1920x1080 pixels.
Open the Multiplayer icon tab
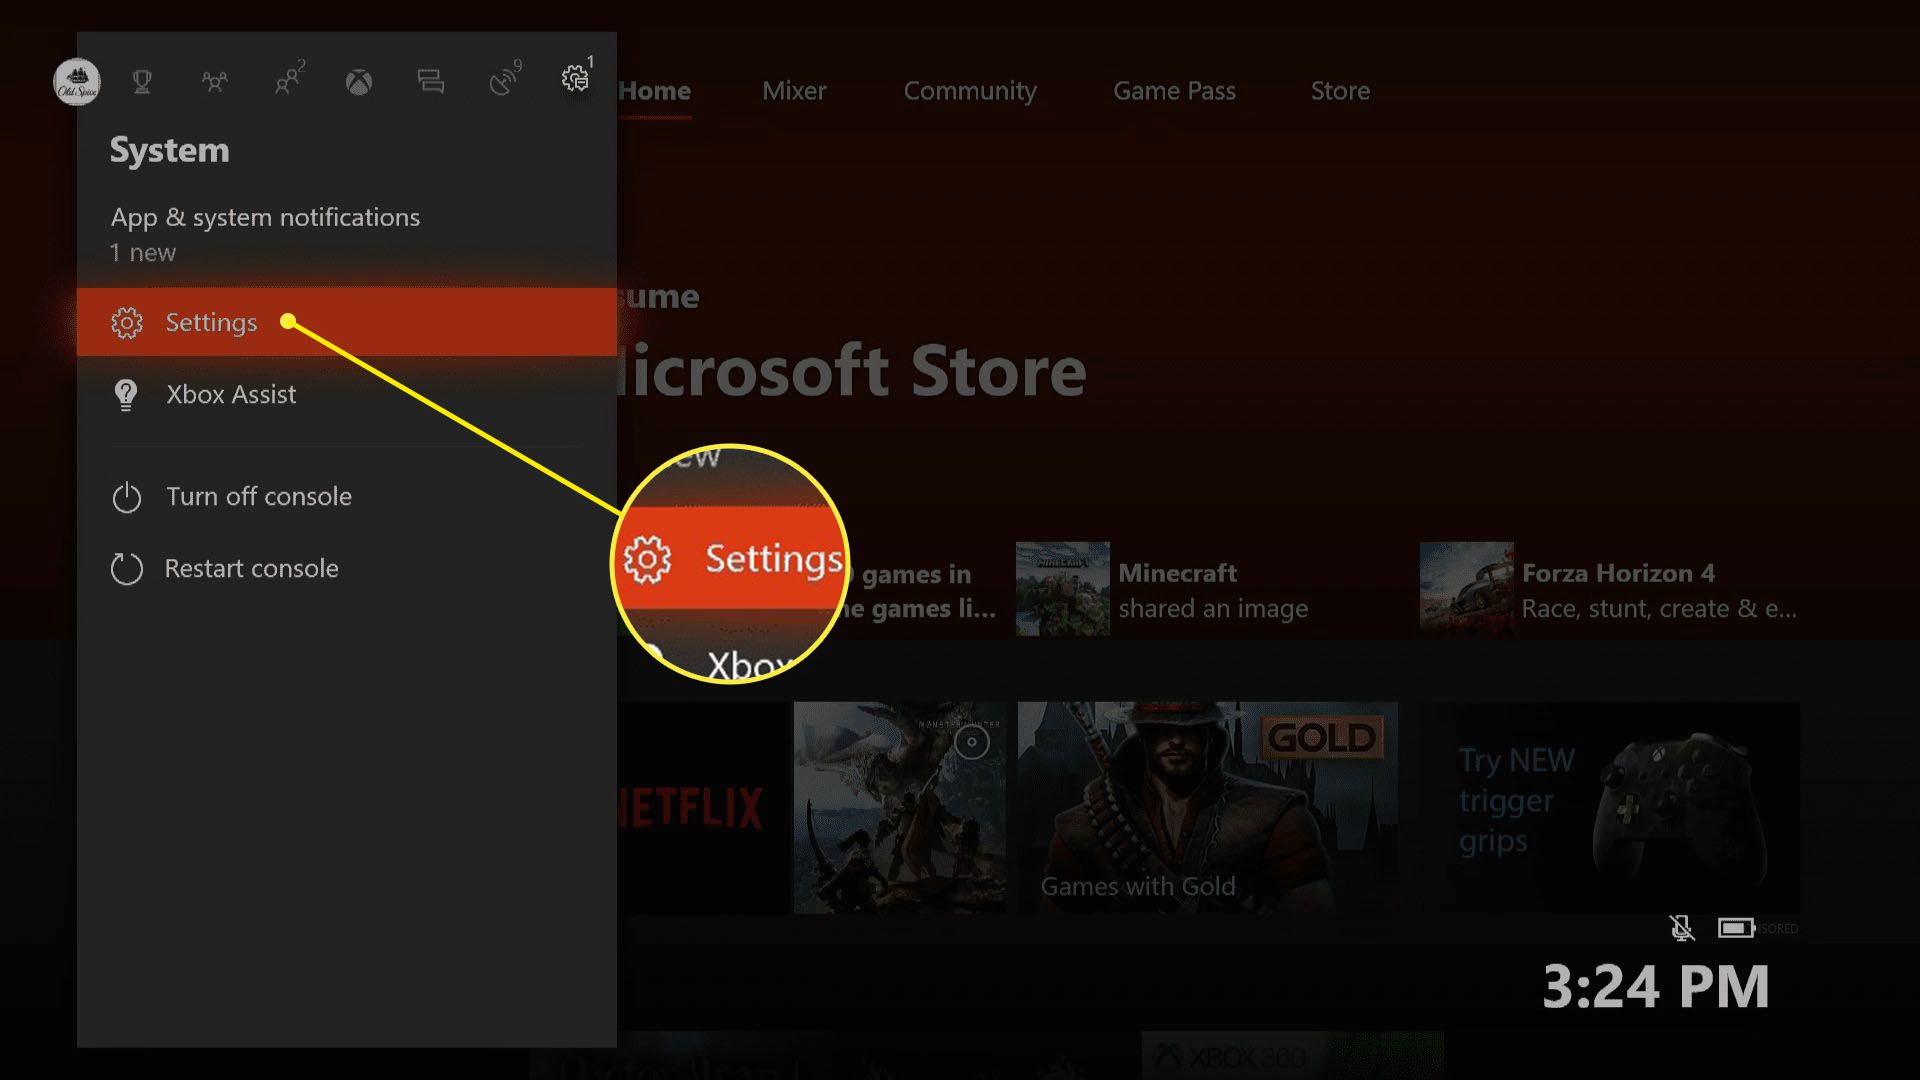214,82
